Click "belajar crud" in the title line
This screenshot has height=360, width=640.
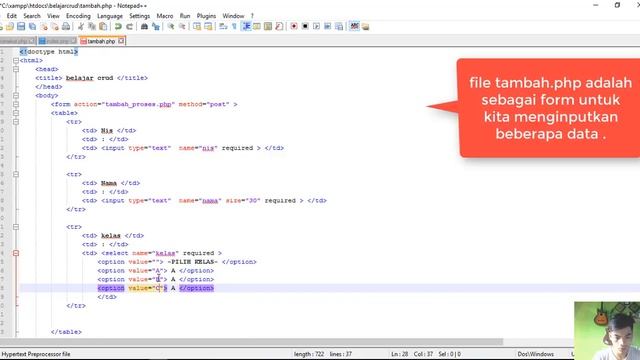pyautogui.click(x=89, y=78)
